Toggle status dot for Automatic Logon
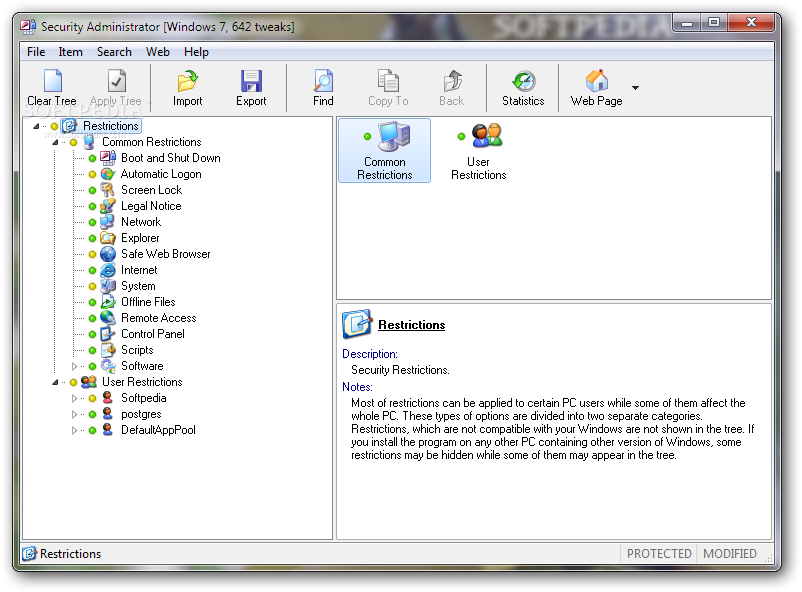Image resolution: width=802 pixels, height=592 pixels. pyautogui.click(x=93, y=174)
